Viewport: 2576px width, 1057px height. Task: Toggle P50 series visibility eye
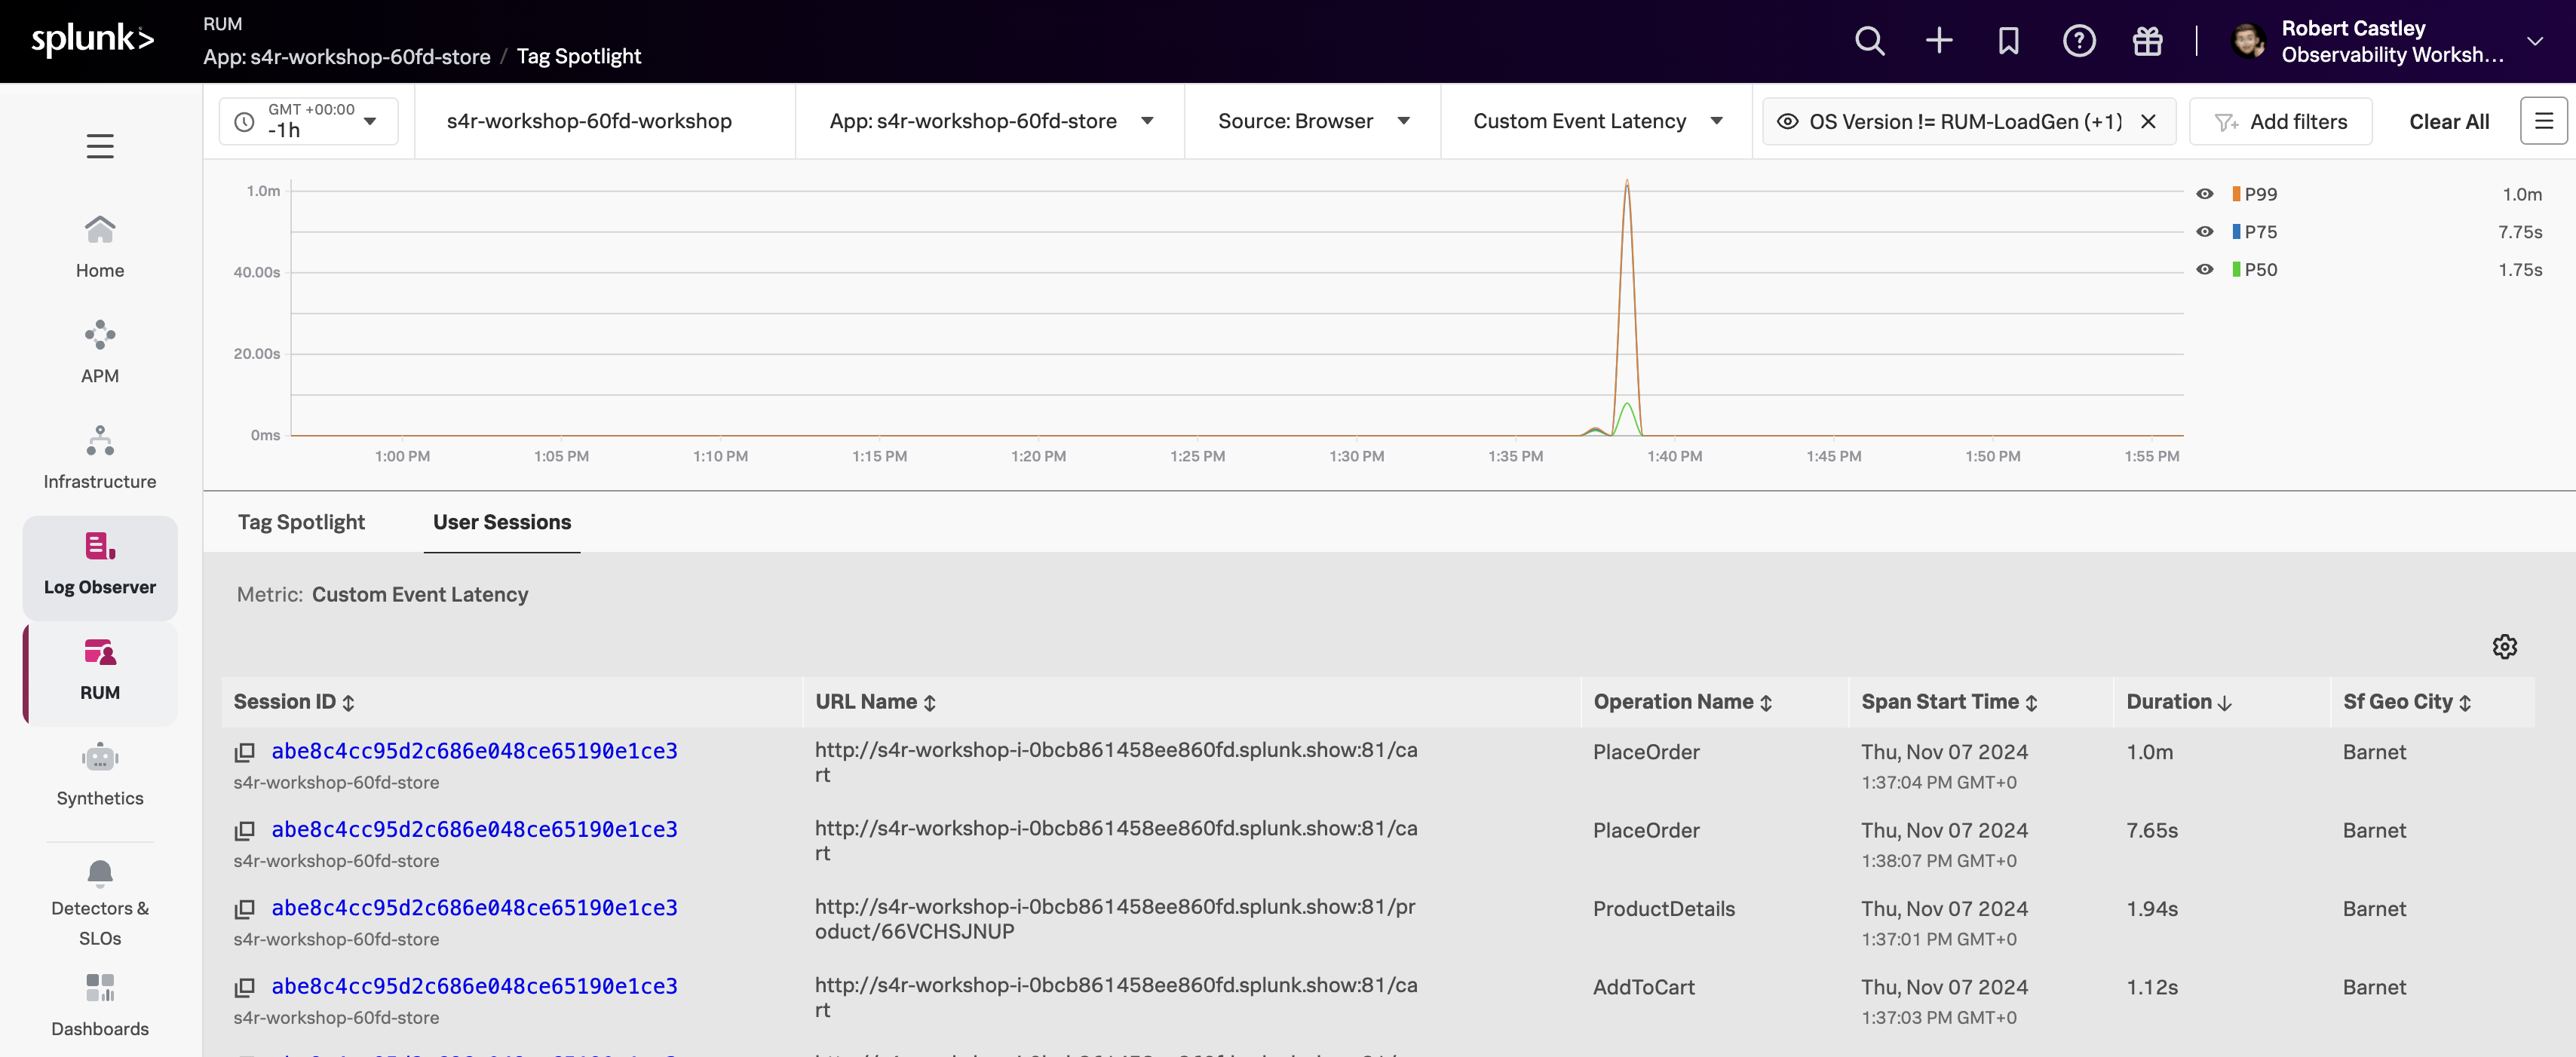(2204, 270)
